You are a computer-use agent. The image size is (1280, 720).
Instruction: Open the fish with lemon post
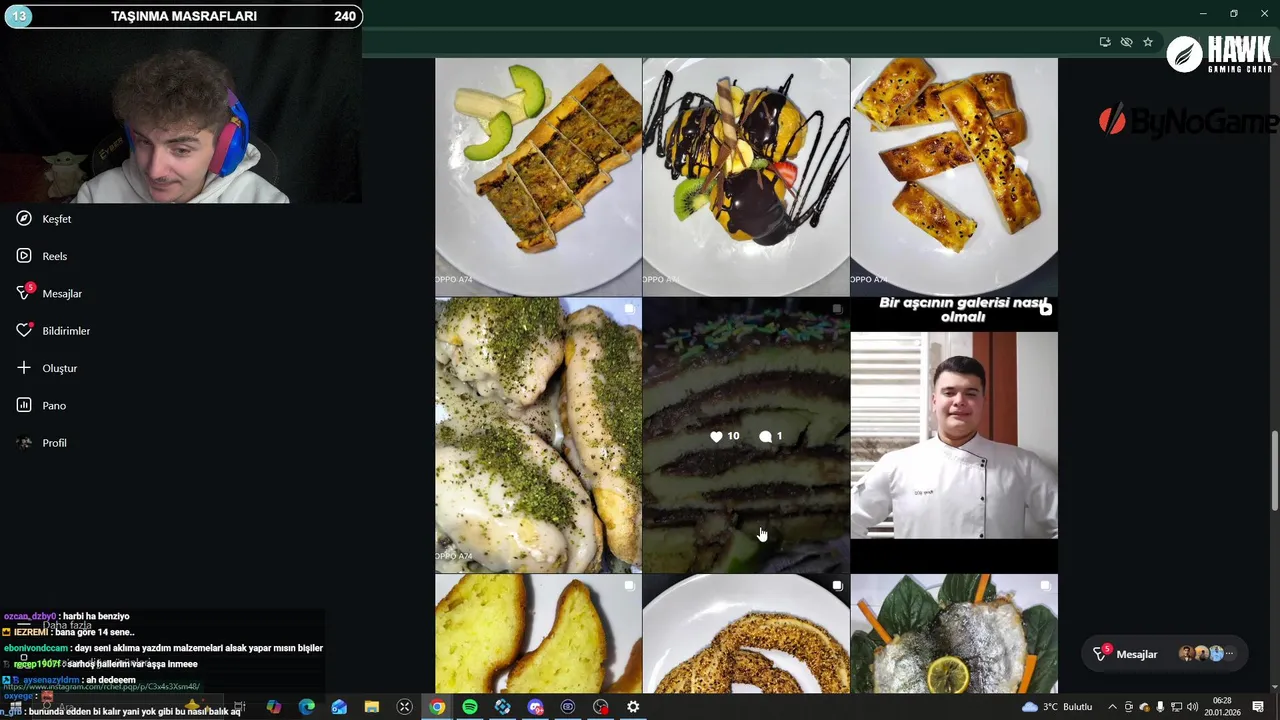(x=954, y=634)
